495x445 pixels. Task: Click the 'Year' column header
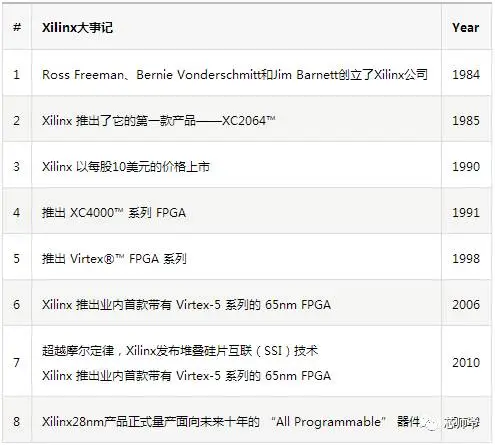point(466,27)
